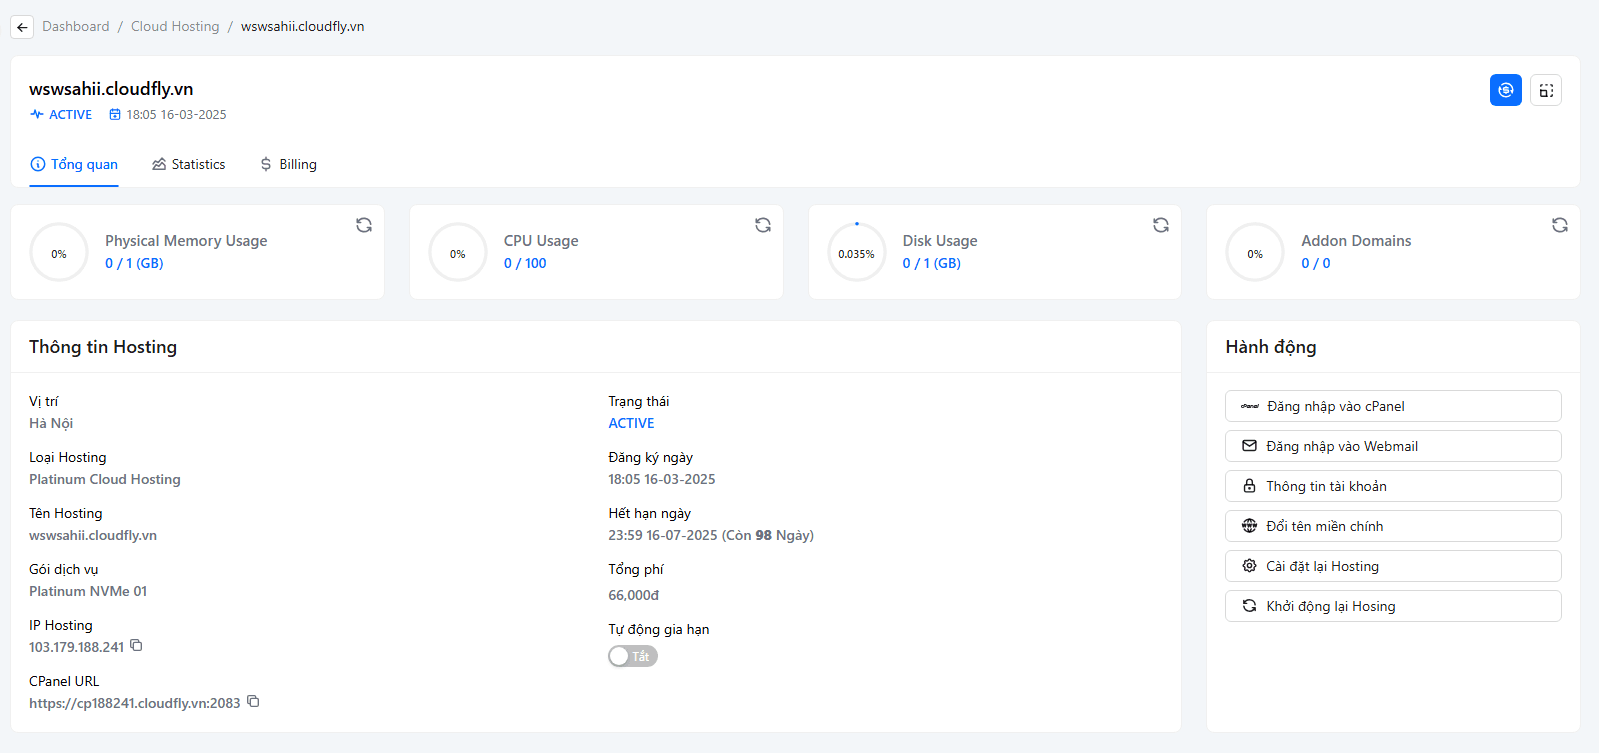Viewport: 1599px width, 753px height.
Task: Refresh the CPU Usage card
Action: pos(762,225)
